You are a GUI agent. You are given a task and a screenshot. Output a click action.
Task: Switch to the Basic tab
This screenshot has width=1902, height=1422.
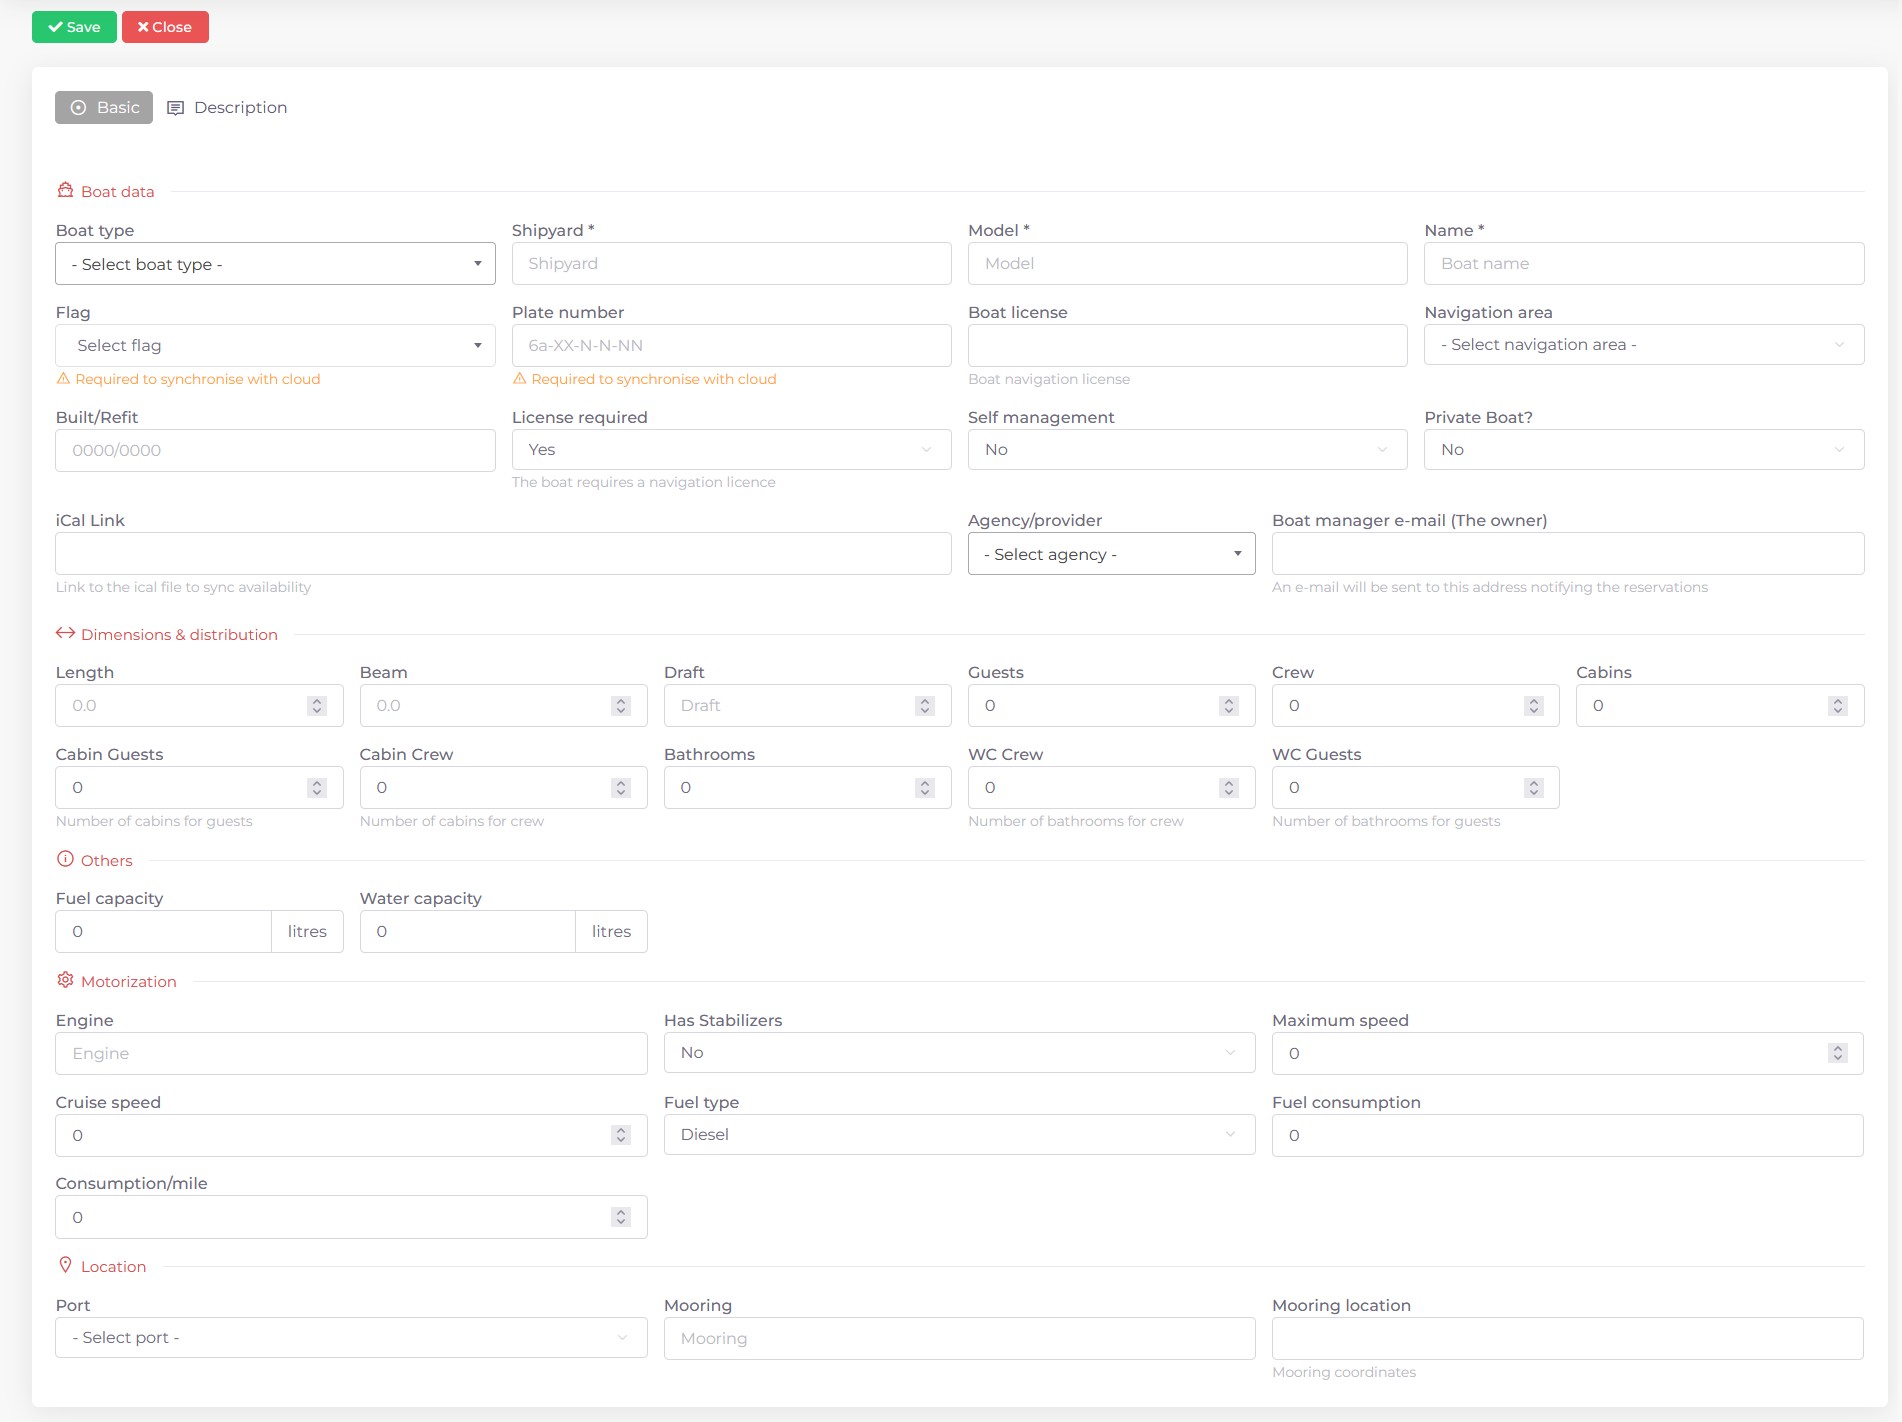[x=104, y=107]
